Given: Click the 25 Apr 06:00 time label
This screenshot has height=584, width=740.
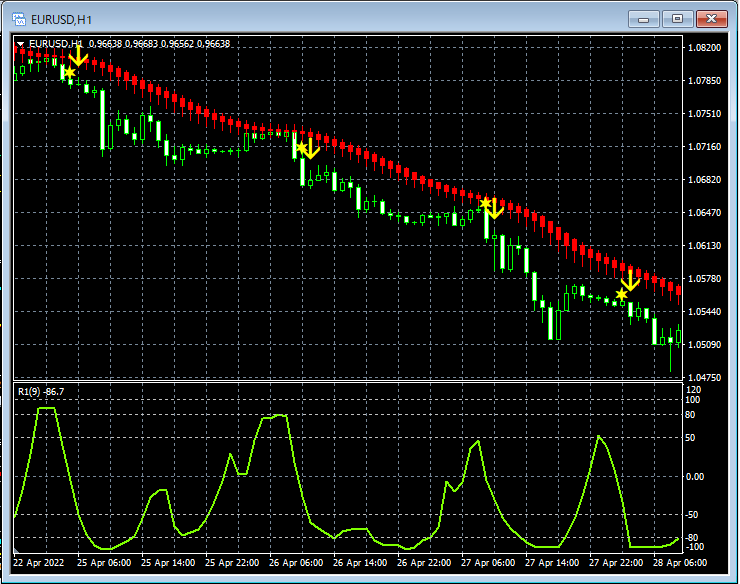Looking at the screenshot, I should [104, 563].
